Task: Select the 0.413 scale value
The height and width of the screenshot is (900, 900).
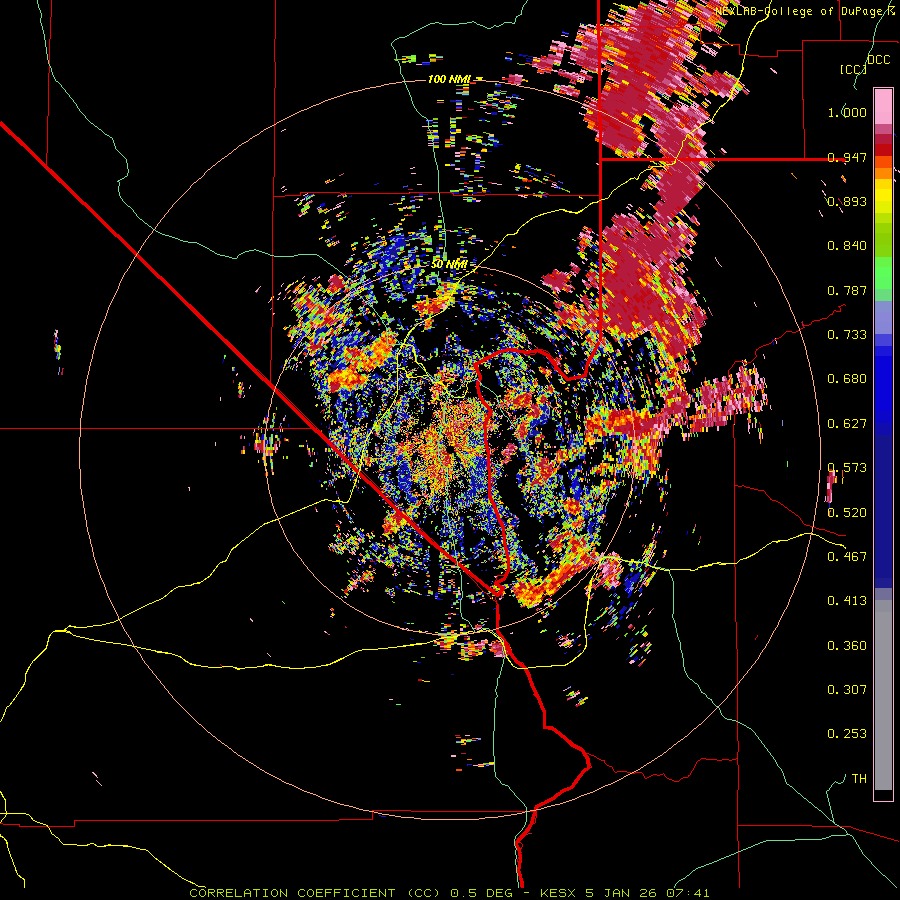Action: tap(847, 601)
